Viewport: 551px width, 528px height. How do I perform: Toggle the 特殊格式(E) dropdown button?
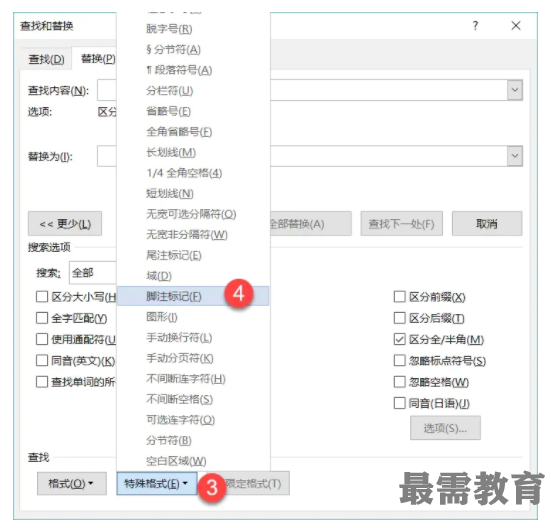pos(157,484)
